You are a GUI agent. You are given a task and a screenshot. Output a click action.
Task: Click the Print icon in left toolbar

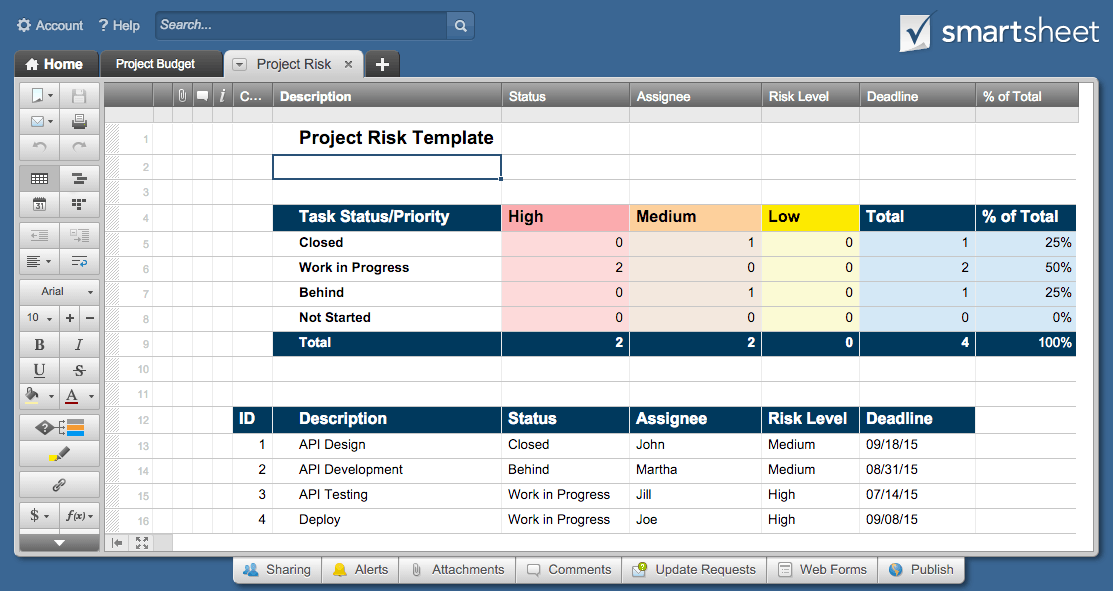(x=79, y=121)
